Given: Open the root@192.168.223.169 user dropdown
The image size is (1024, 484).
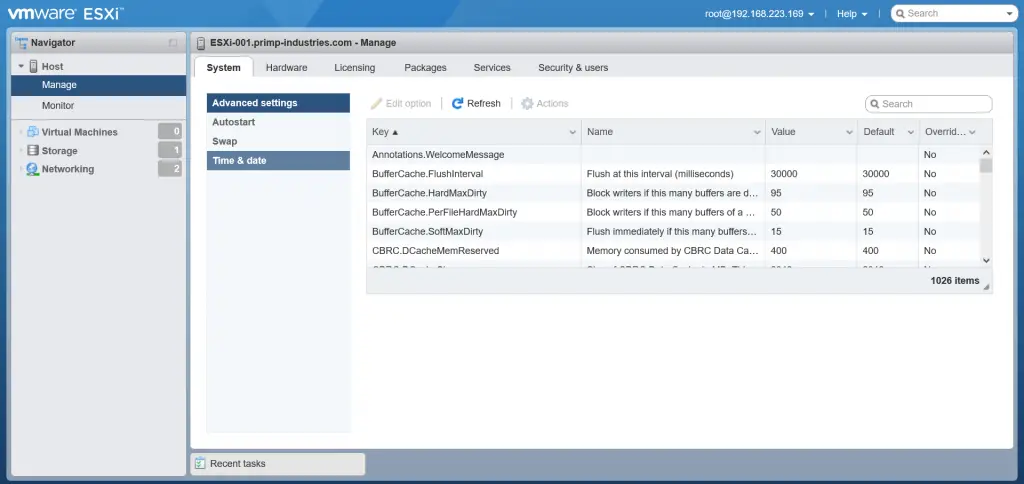Looking at the screenshot, I should tap(760, 13).
